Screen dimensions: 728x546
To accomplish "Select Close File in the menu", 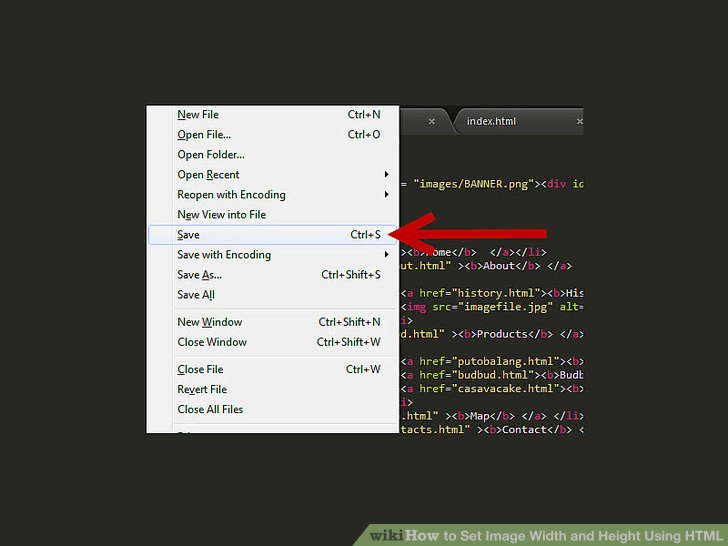I will pyautogui.click(x=273, y=369).
